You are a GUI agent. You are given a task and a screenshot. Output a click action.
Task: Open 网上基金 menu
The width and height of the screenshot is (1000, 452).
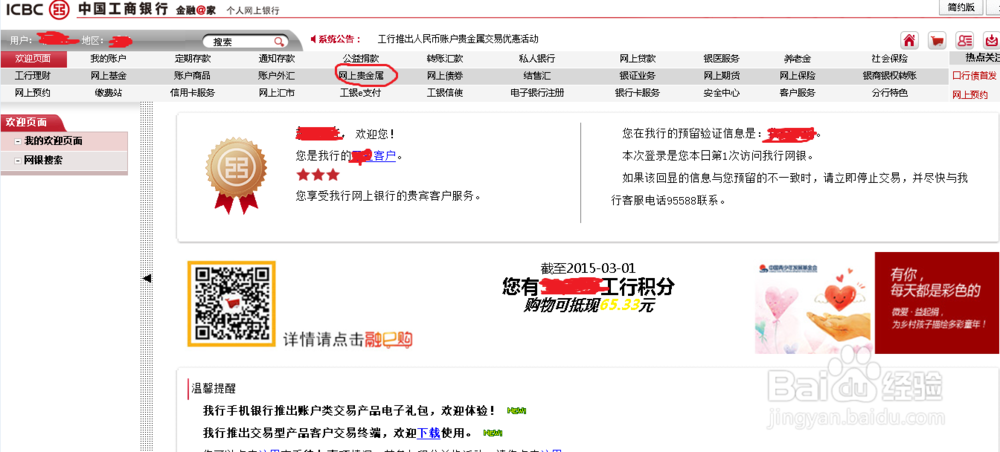108,76
